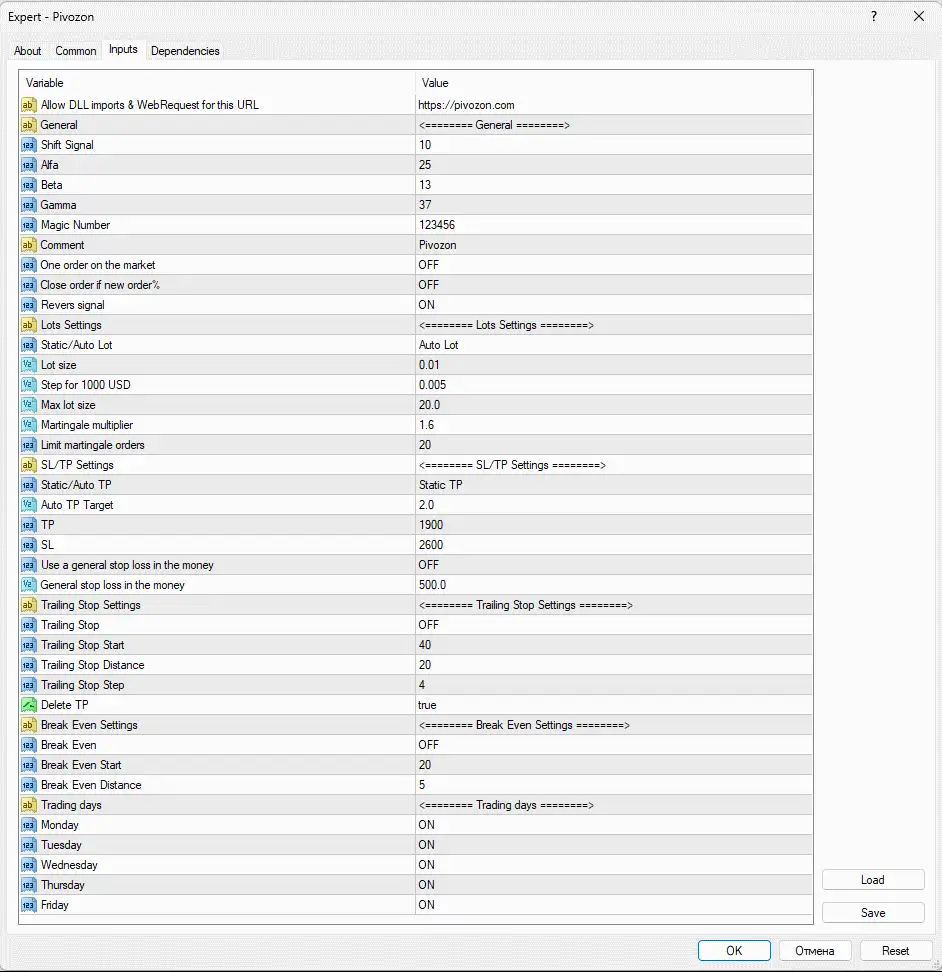Screen dimensions: 942x972
Task: Click the integer icon next to Shift Signal
Action: (x=28, y=145)
